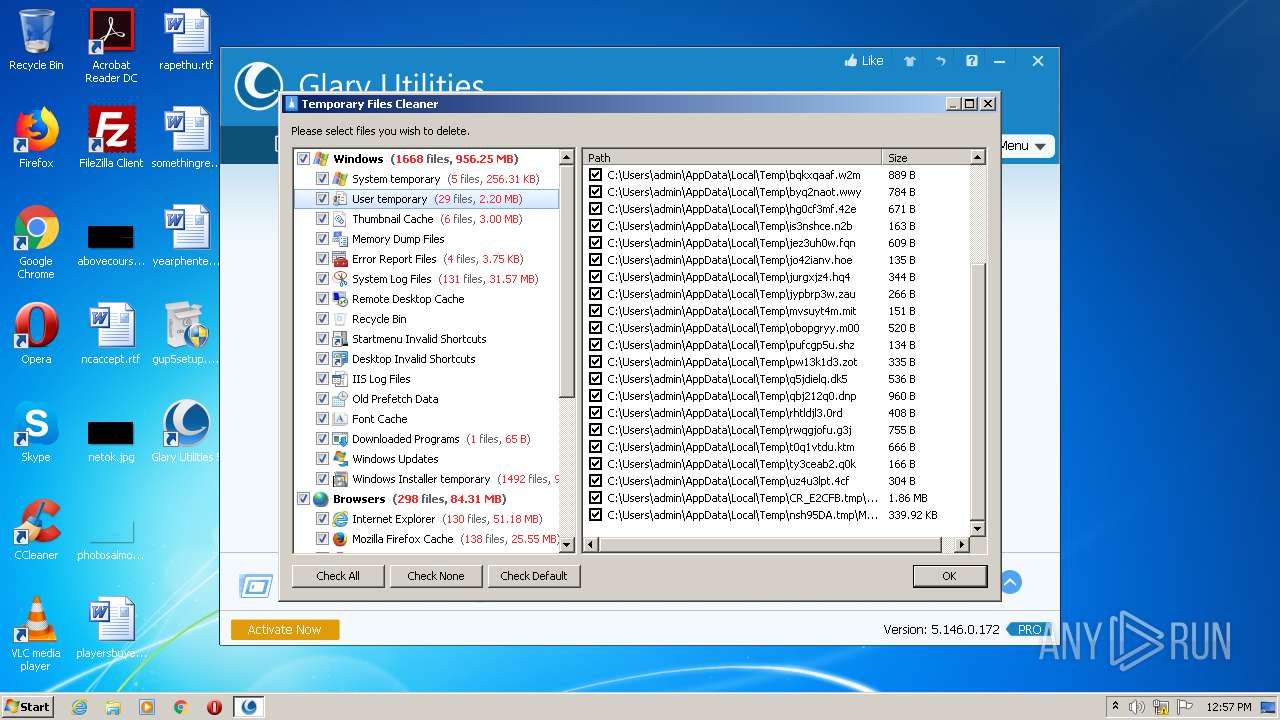Confirm with the OK button
Image resolution: width=1280 pixels, height=720 pixels.
[x=949, y=576]
